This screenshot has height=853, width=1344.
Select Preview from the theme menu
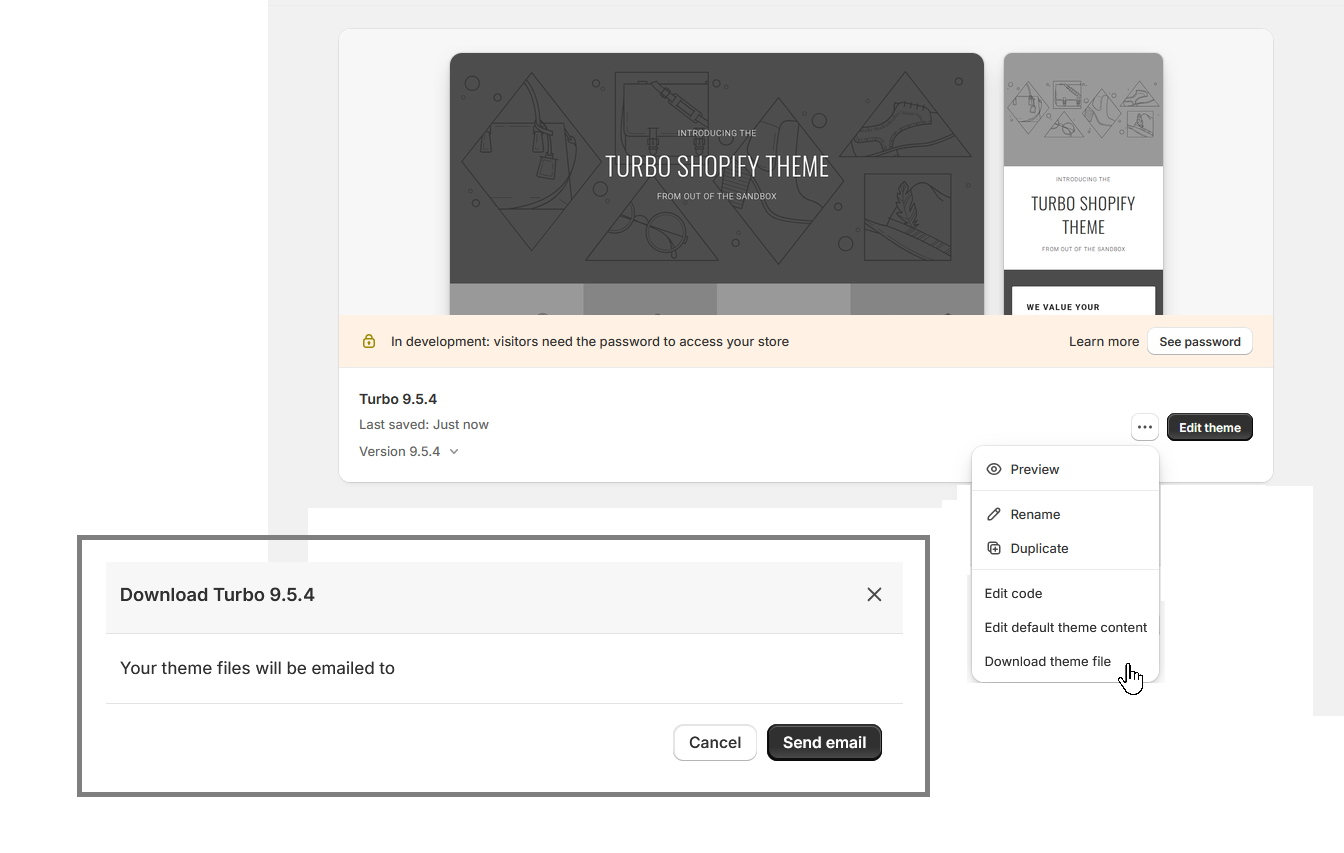[x=1065, y=469]
